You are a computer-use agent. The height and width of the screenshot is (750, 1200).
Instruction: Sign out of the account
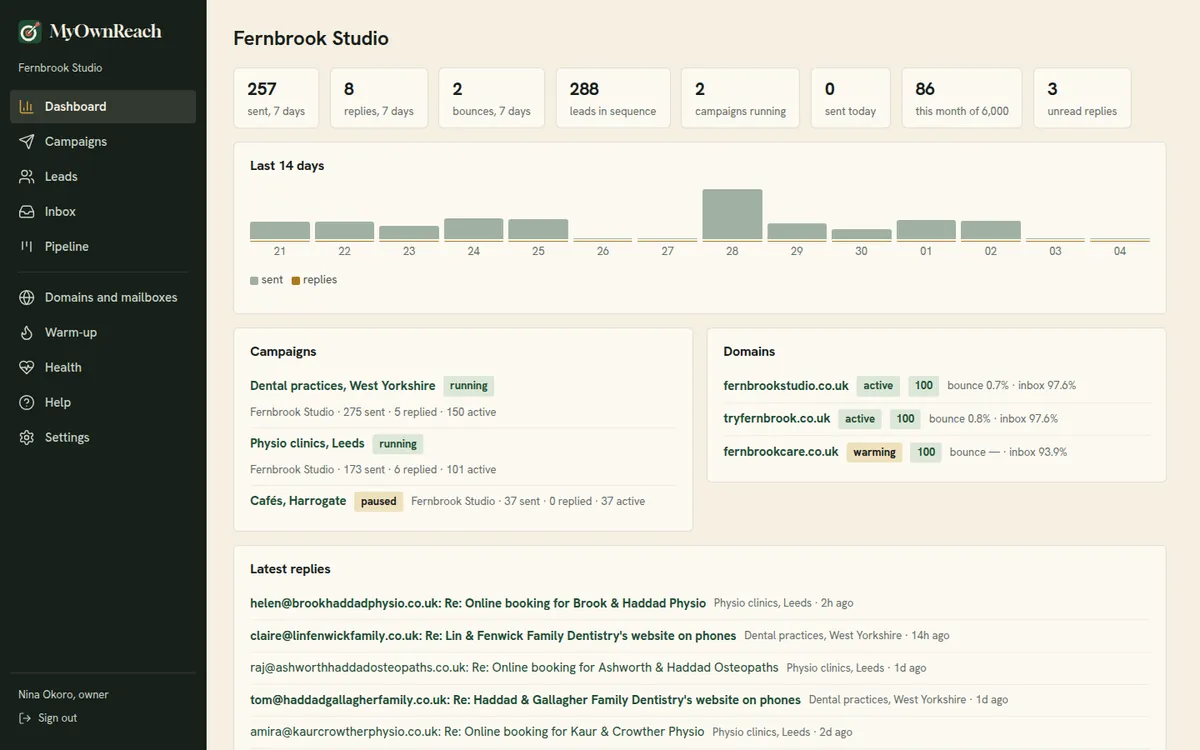click(48, 718)
